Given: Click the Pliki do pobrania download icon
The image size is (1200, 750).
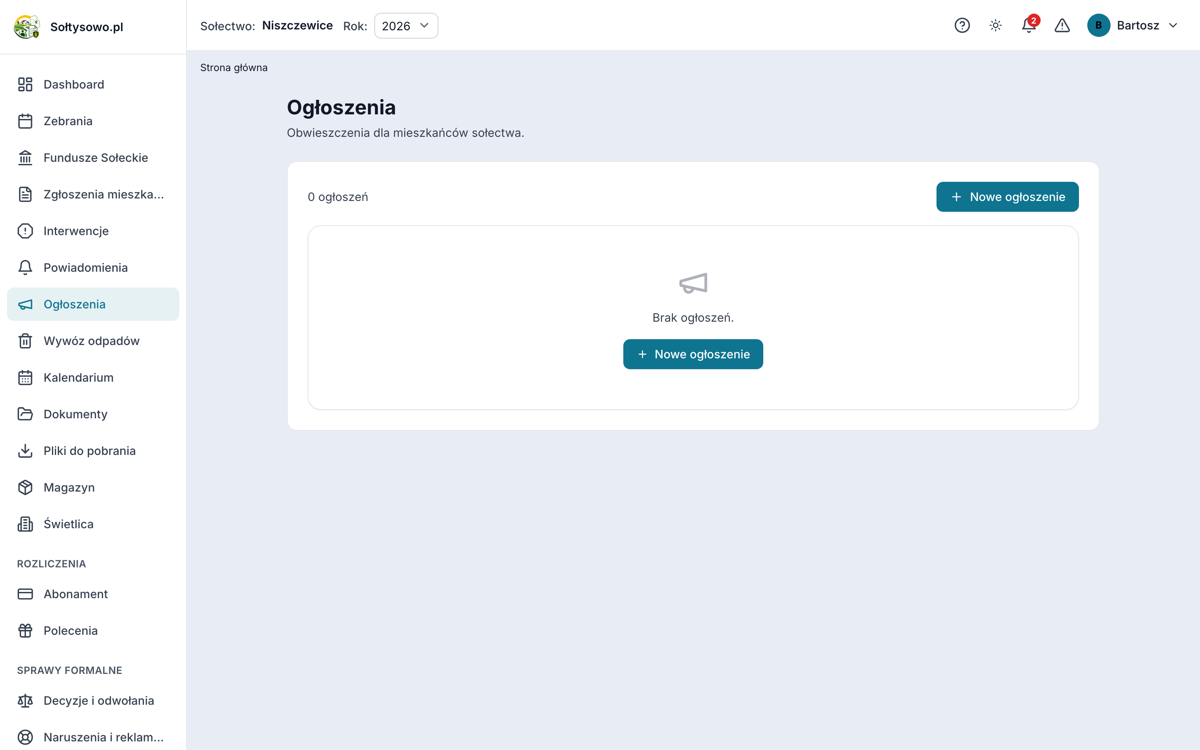Looking at the screenshot, I should tap(25, 451).
